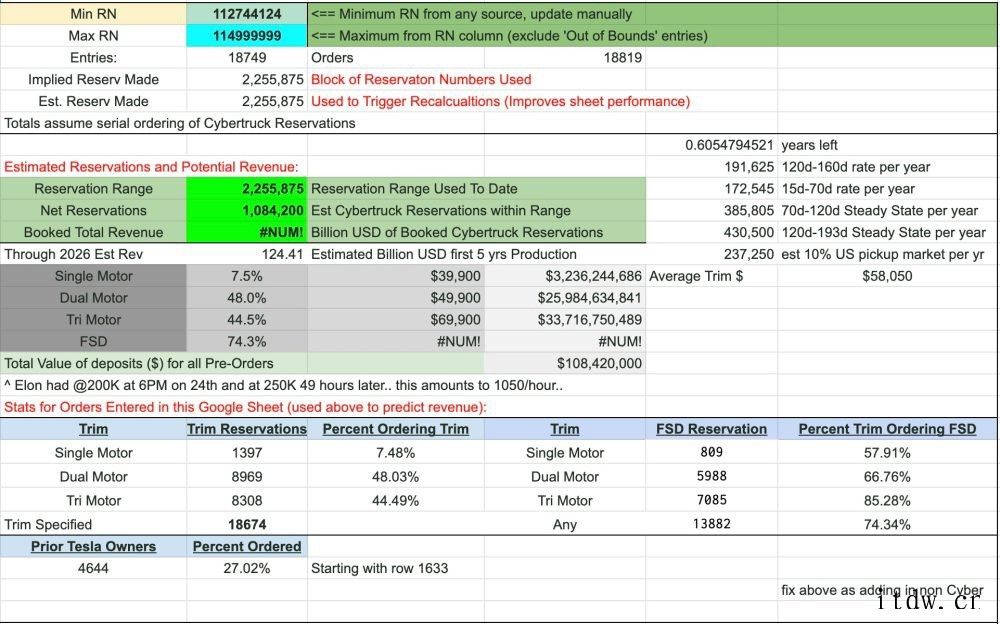Select the 74.34% FSD percentage cell
This screenshot has height=624, width=1000.
887,524
